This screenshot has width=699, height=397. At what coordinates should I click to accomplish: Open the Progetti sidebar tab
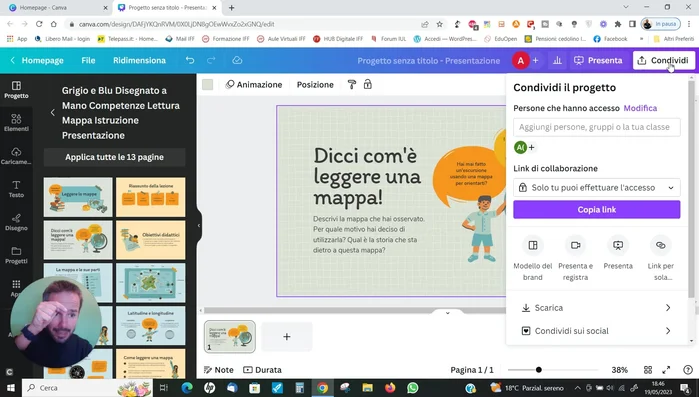click(x=16, y=255)
